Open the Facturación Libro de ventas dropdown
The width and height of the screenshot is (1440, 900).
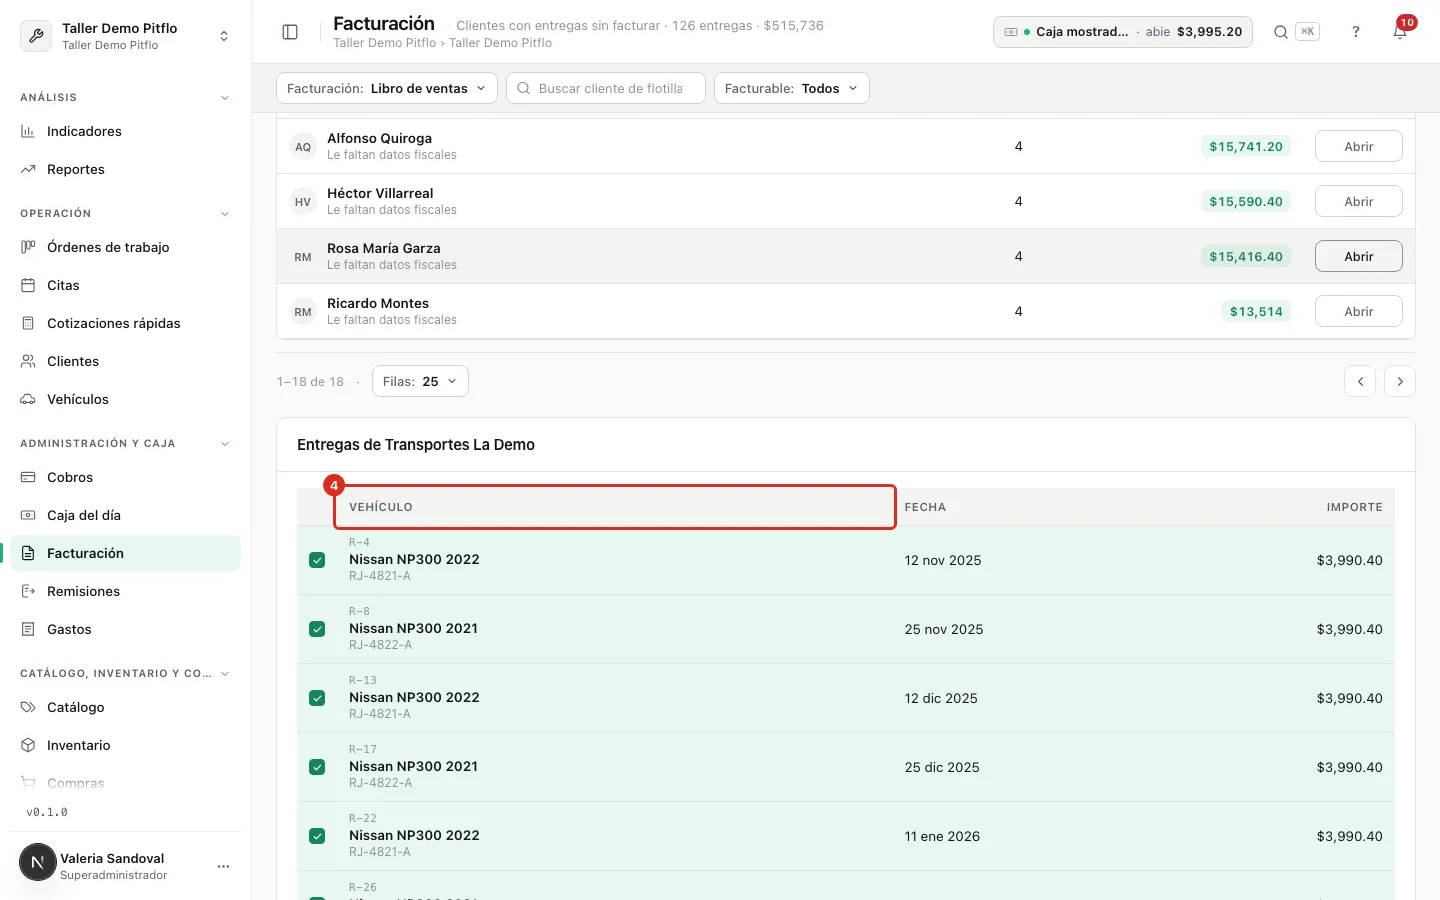387,88
